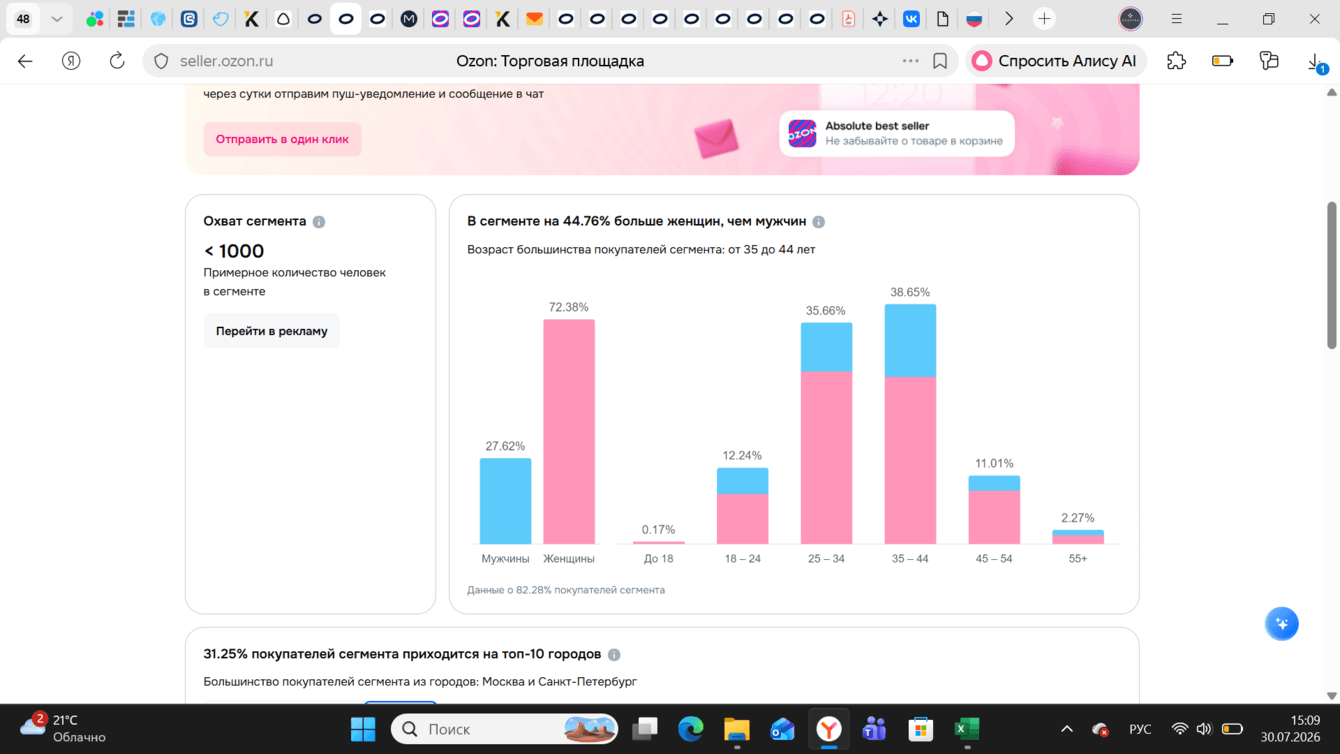Open three-dots menu in address bar

(x=910, y=61)
